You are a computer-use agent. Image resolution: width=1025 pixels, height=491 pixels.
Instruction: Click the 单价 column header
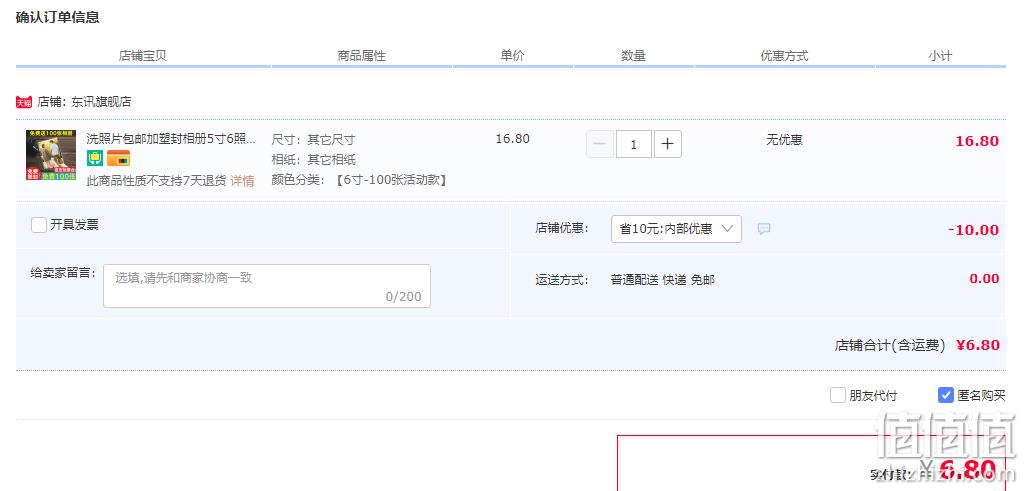(x=512, y=56)
